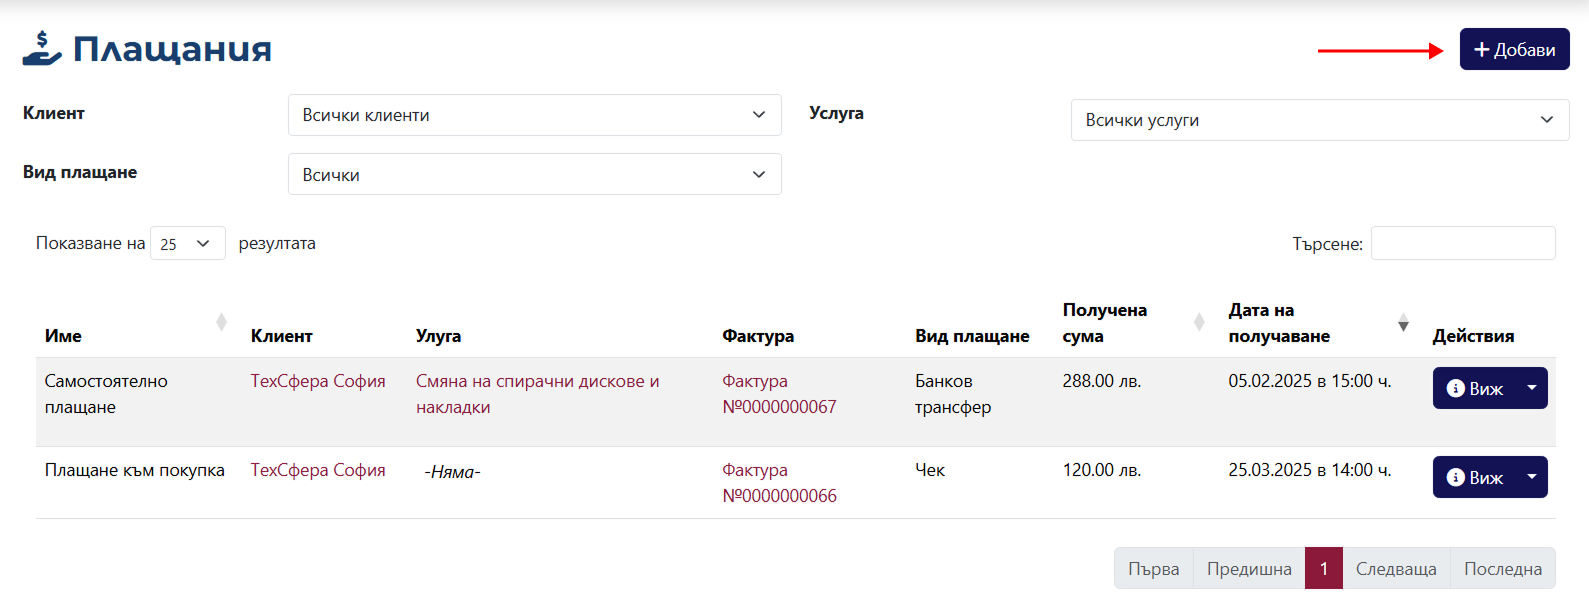This screenshot has height=616, width=1589.
Task: Go to the Следваща pagination page
Action: tap(1396, 568)
